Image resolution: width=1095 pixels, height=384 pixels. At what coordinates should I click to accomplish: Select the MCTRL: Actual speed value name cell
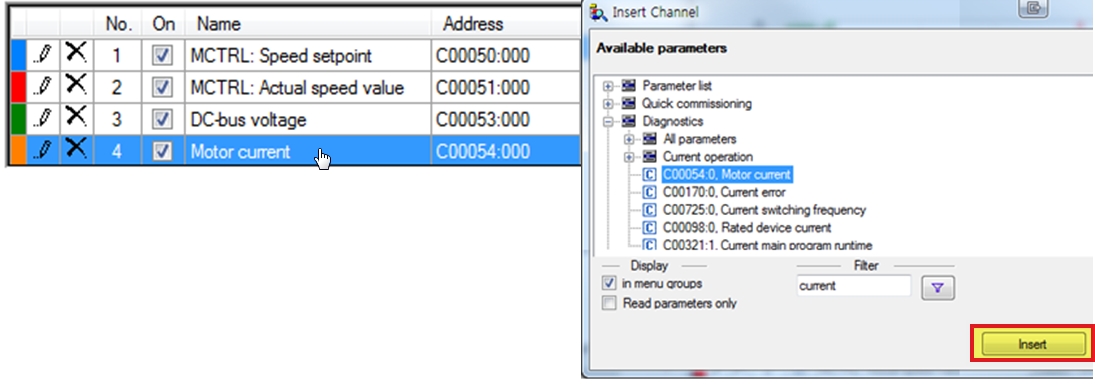coord(308,88)
